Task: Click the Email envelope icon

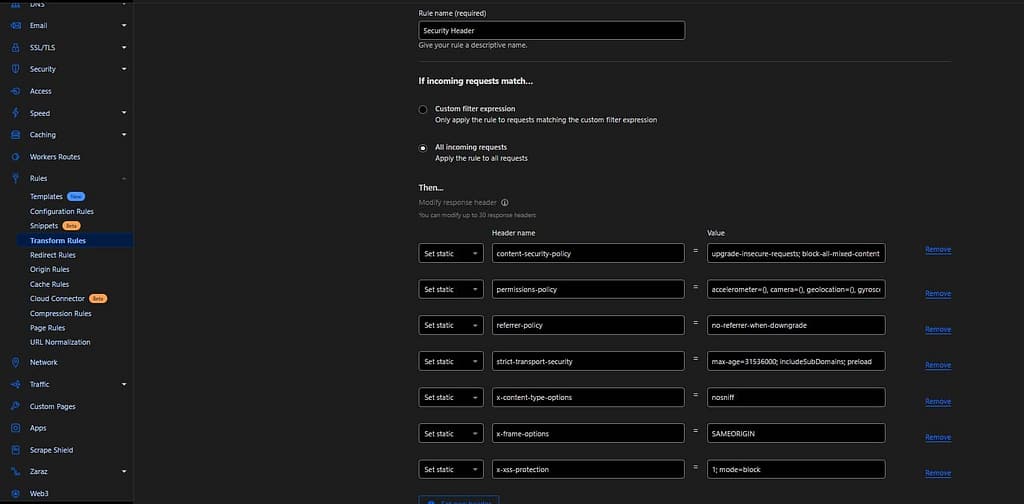Action: tap(15, 25)
